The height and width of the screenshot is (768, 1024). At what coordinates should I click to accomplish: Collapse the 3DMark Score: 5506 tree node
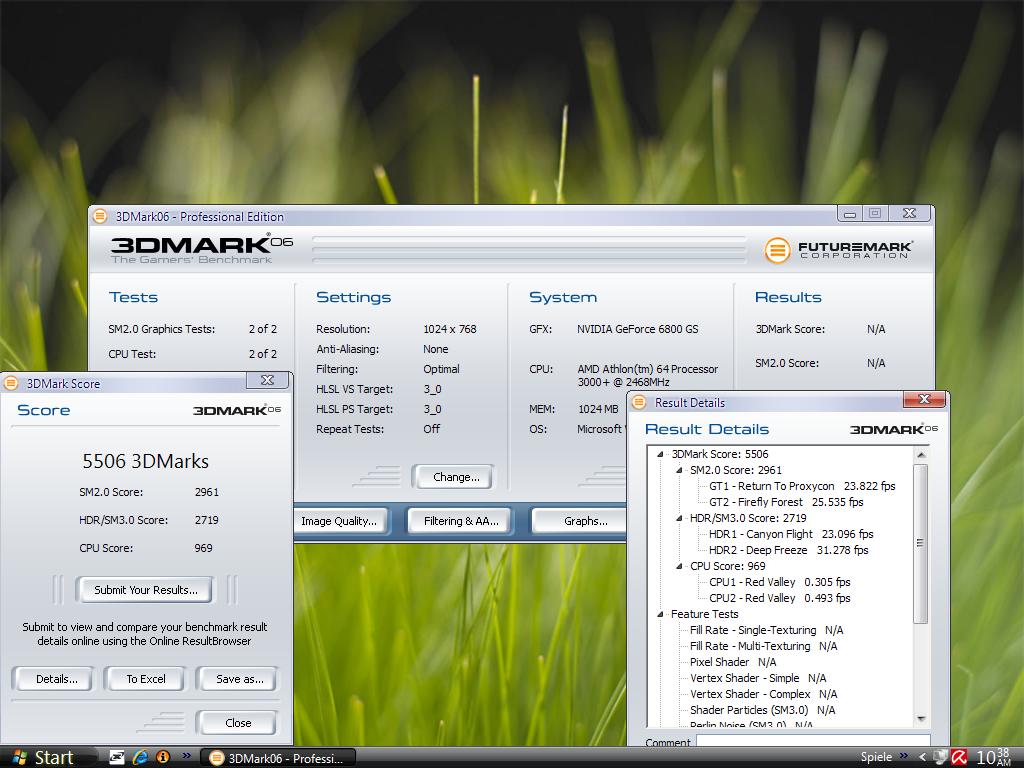tap(660, 454)
